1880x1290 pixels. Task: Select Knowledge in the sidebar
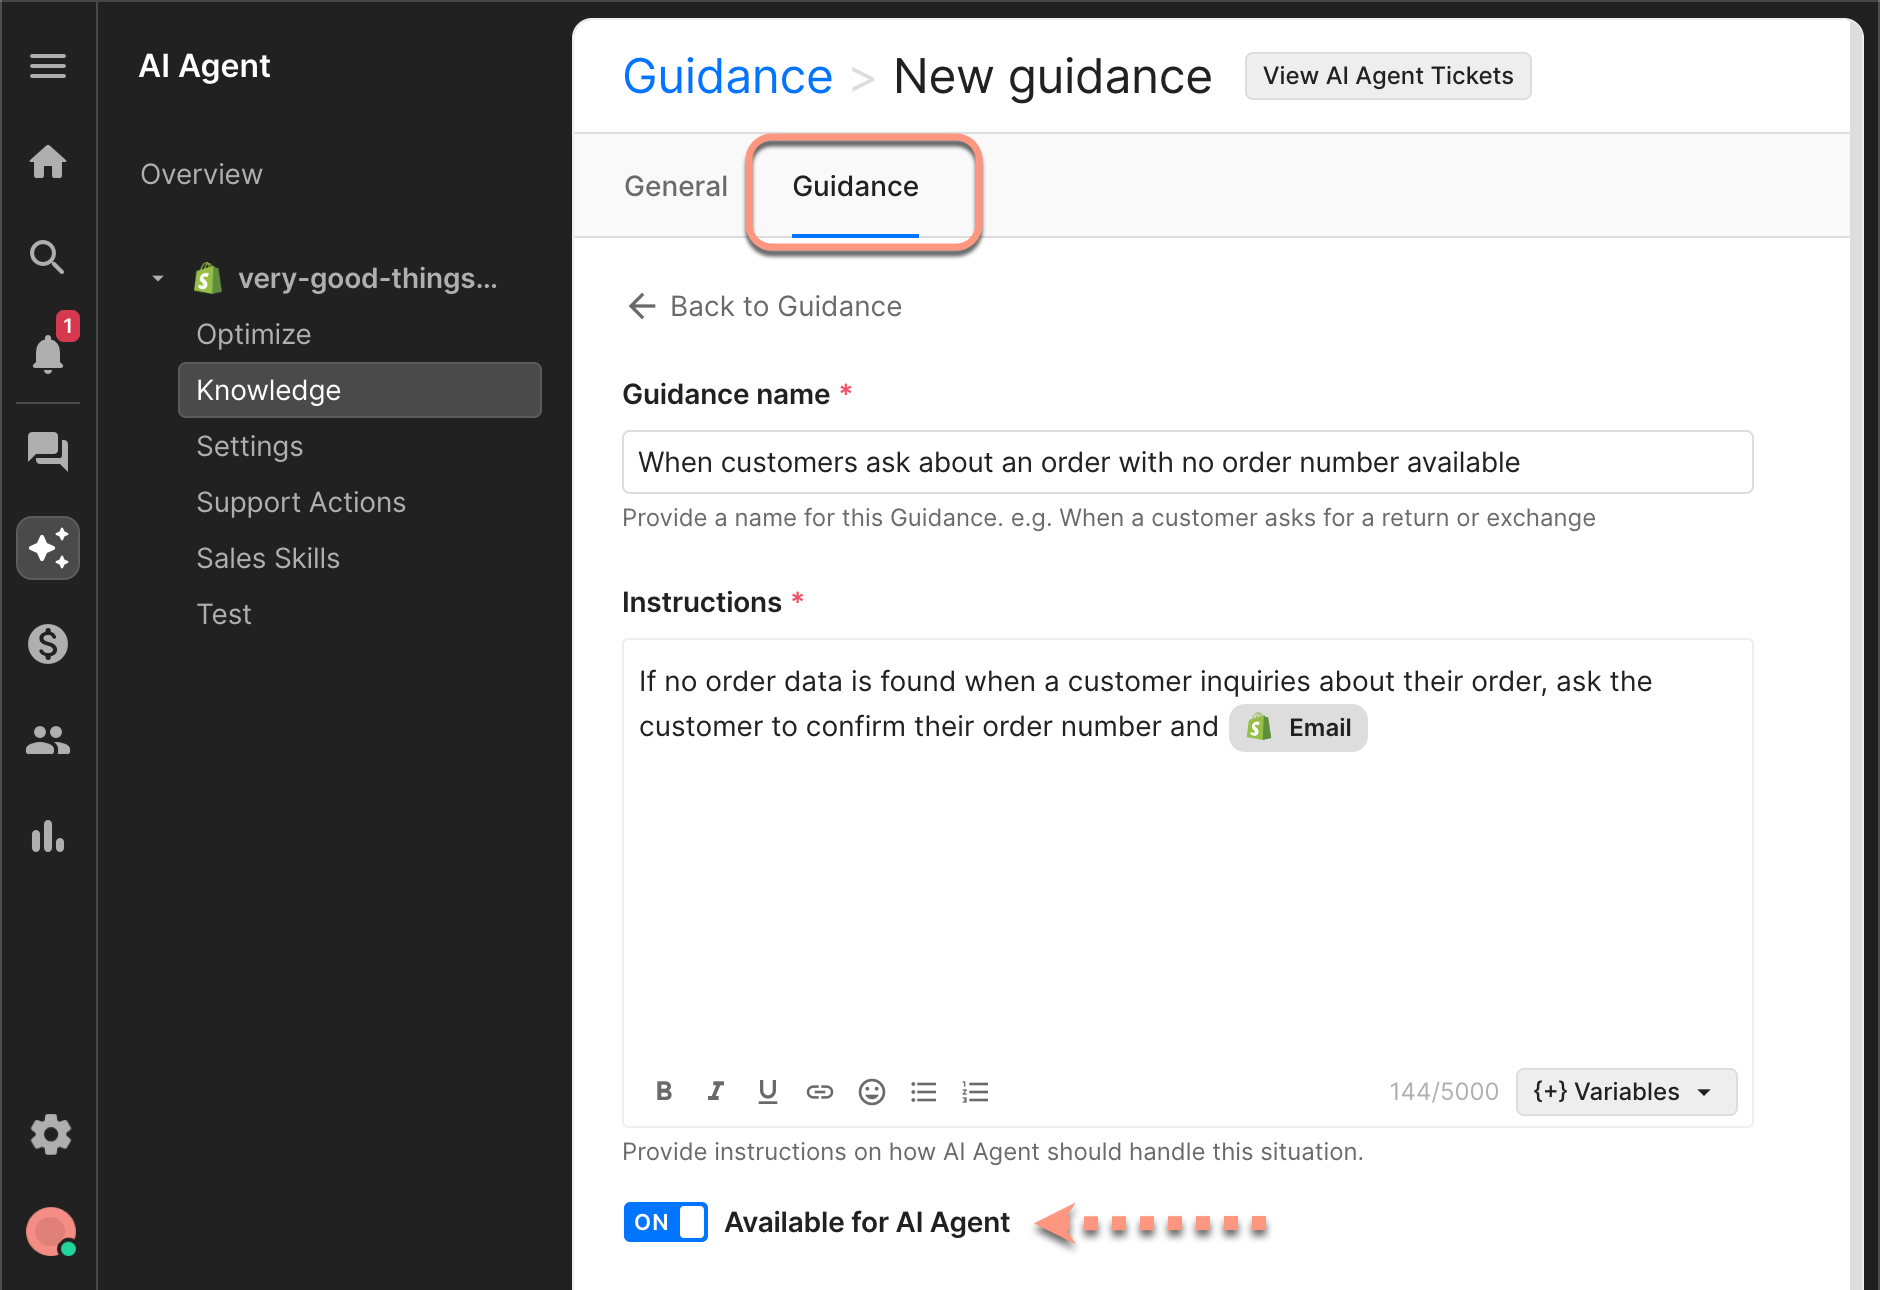tap(360, 390)
